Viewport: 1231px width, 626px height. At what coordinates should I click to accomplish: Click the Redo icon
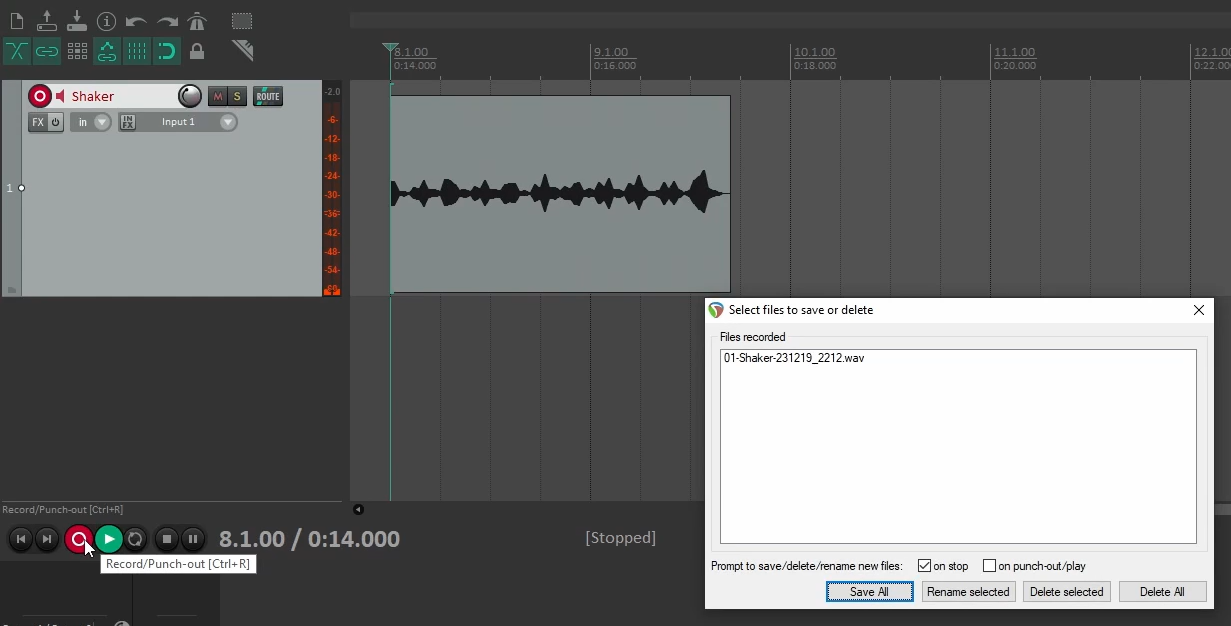pyautogui.click(x=166, y=20)
